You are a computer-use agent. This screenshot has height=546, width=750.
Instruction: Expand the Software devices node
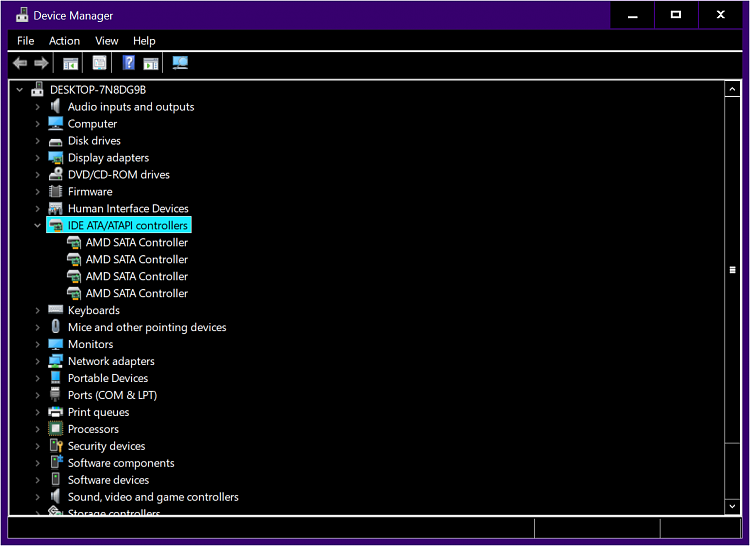coord(37,480)
